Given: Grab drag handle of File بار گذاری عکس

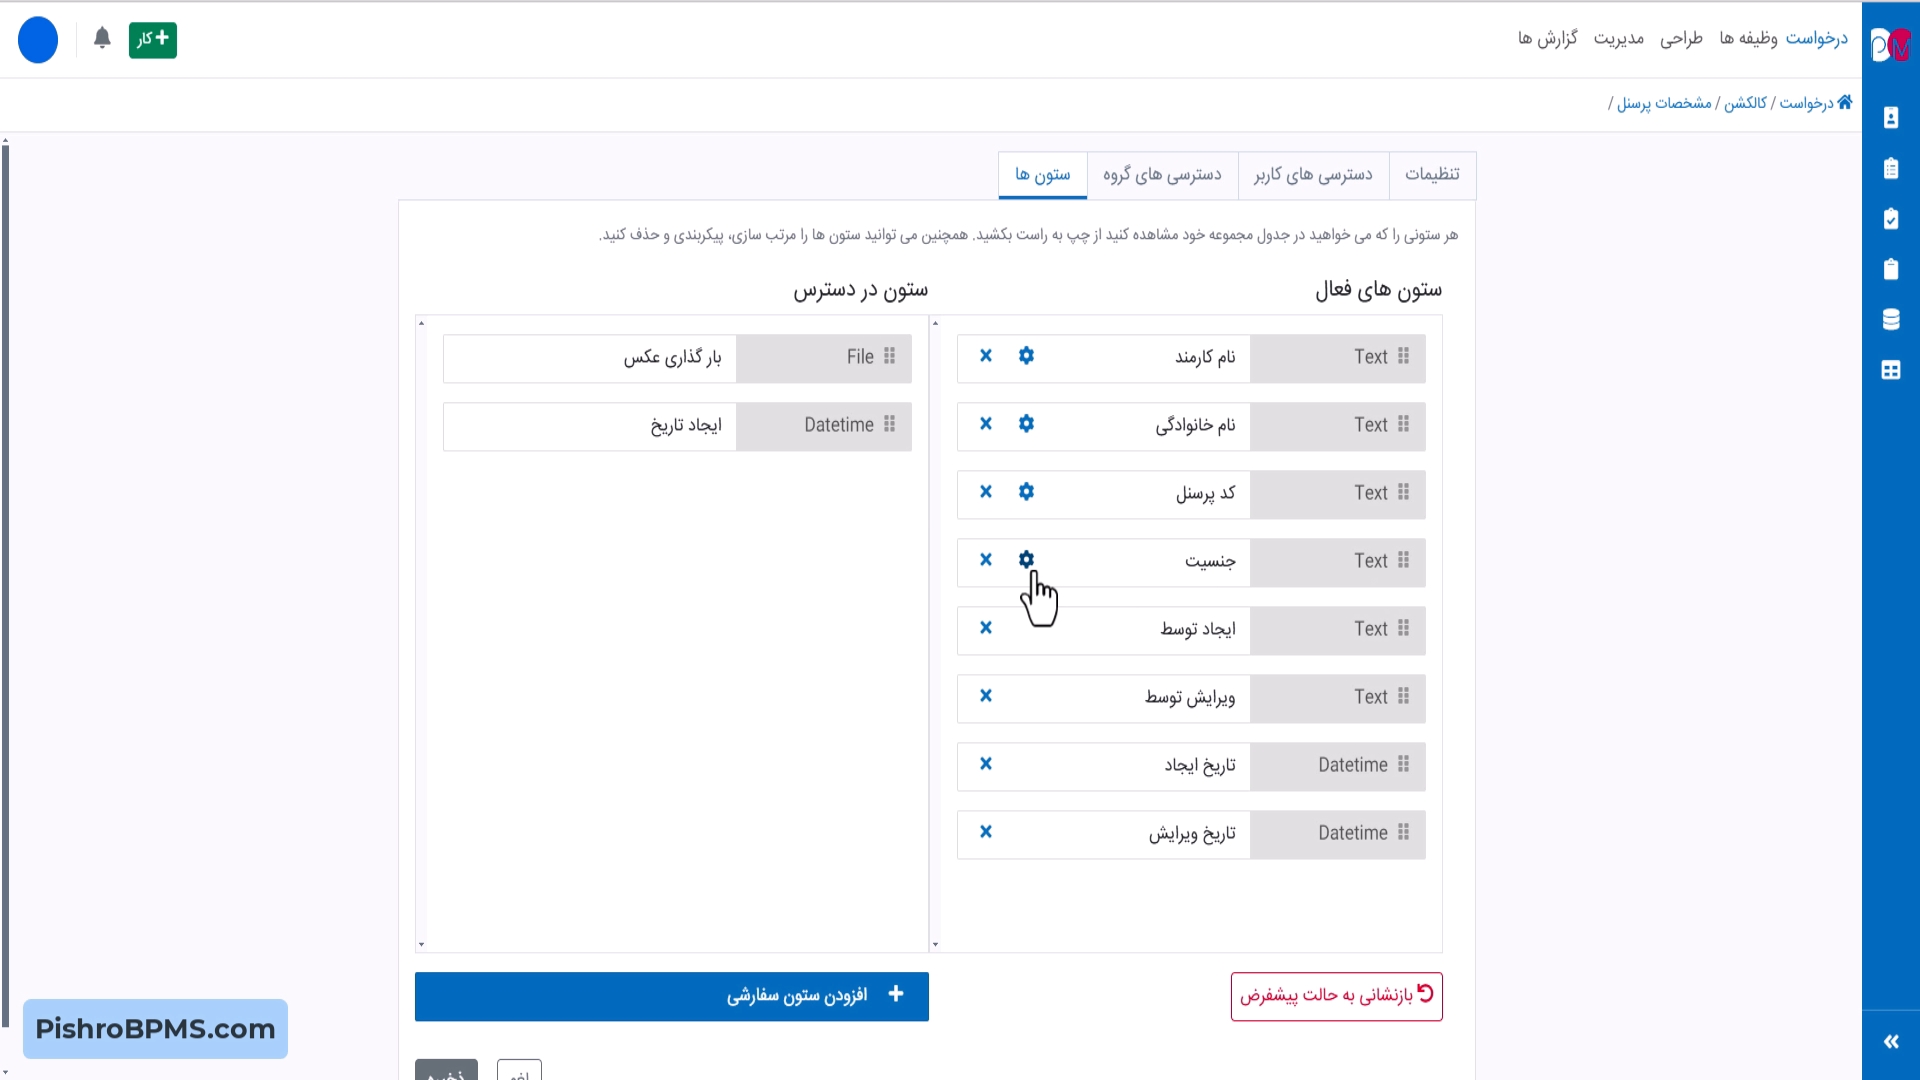Looking at the screenshot, I should (x=890, y=357).
